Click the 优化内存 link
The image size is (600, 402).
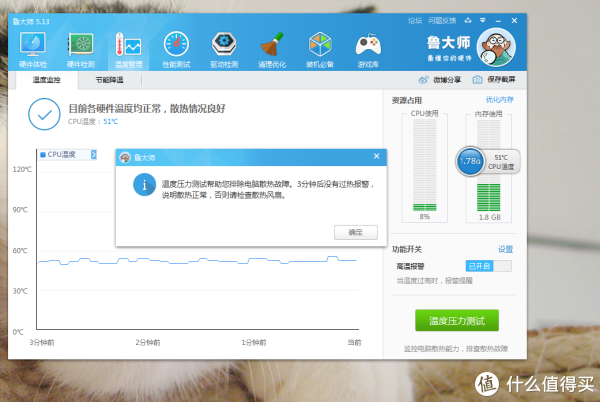pyautogui.click(x=499, y=100)
